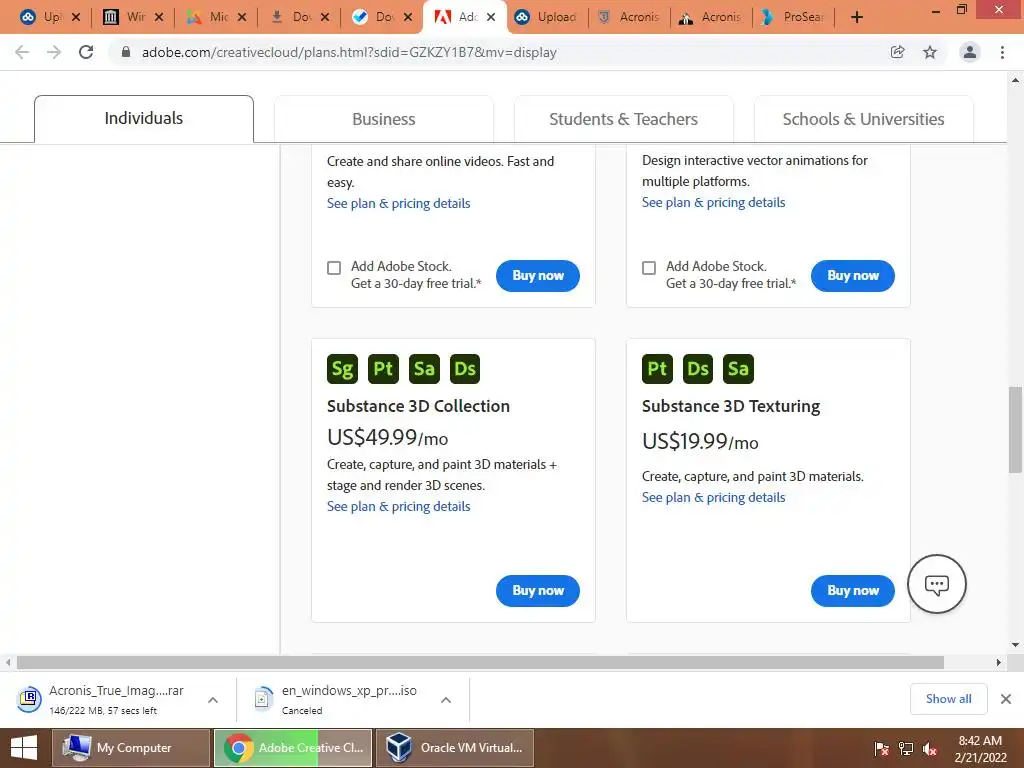This screenshot has height=768, width=1024.
Task: Buy now for vector animations plan
Action: pos(853,276)
